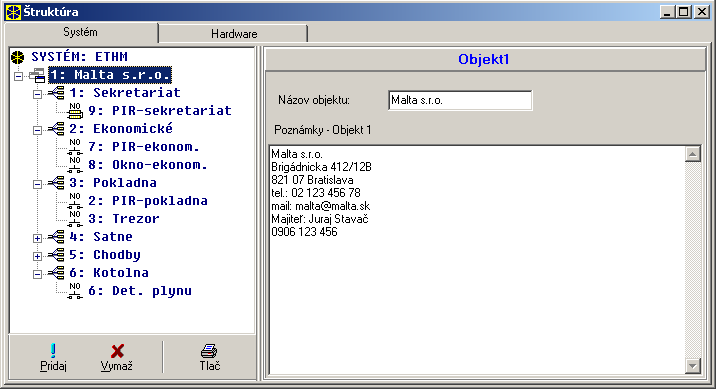Viewport: 716px width, 389px height.
Task: Click the note line '821 07 Bratislava'
Action: [x=312, y=180]
